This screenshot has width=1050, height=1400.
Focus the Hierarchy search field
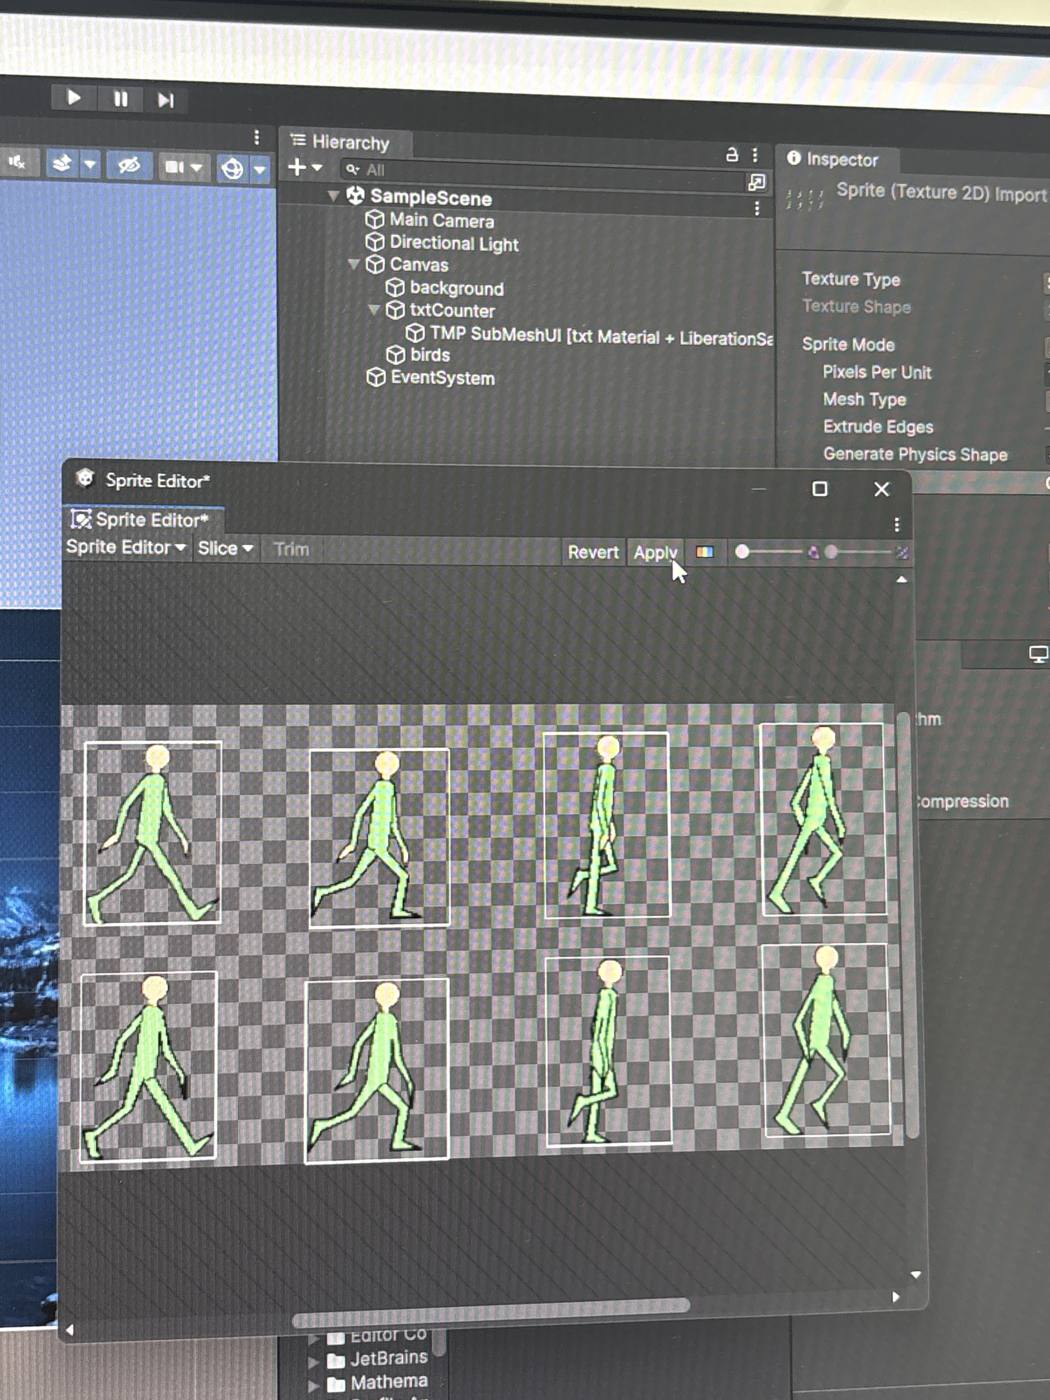[x=540, y=175]
